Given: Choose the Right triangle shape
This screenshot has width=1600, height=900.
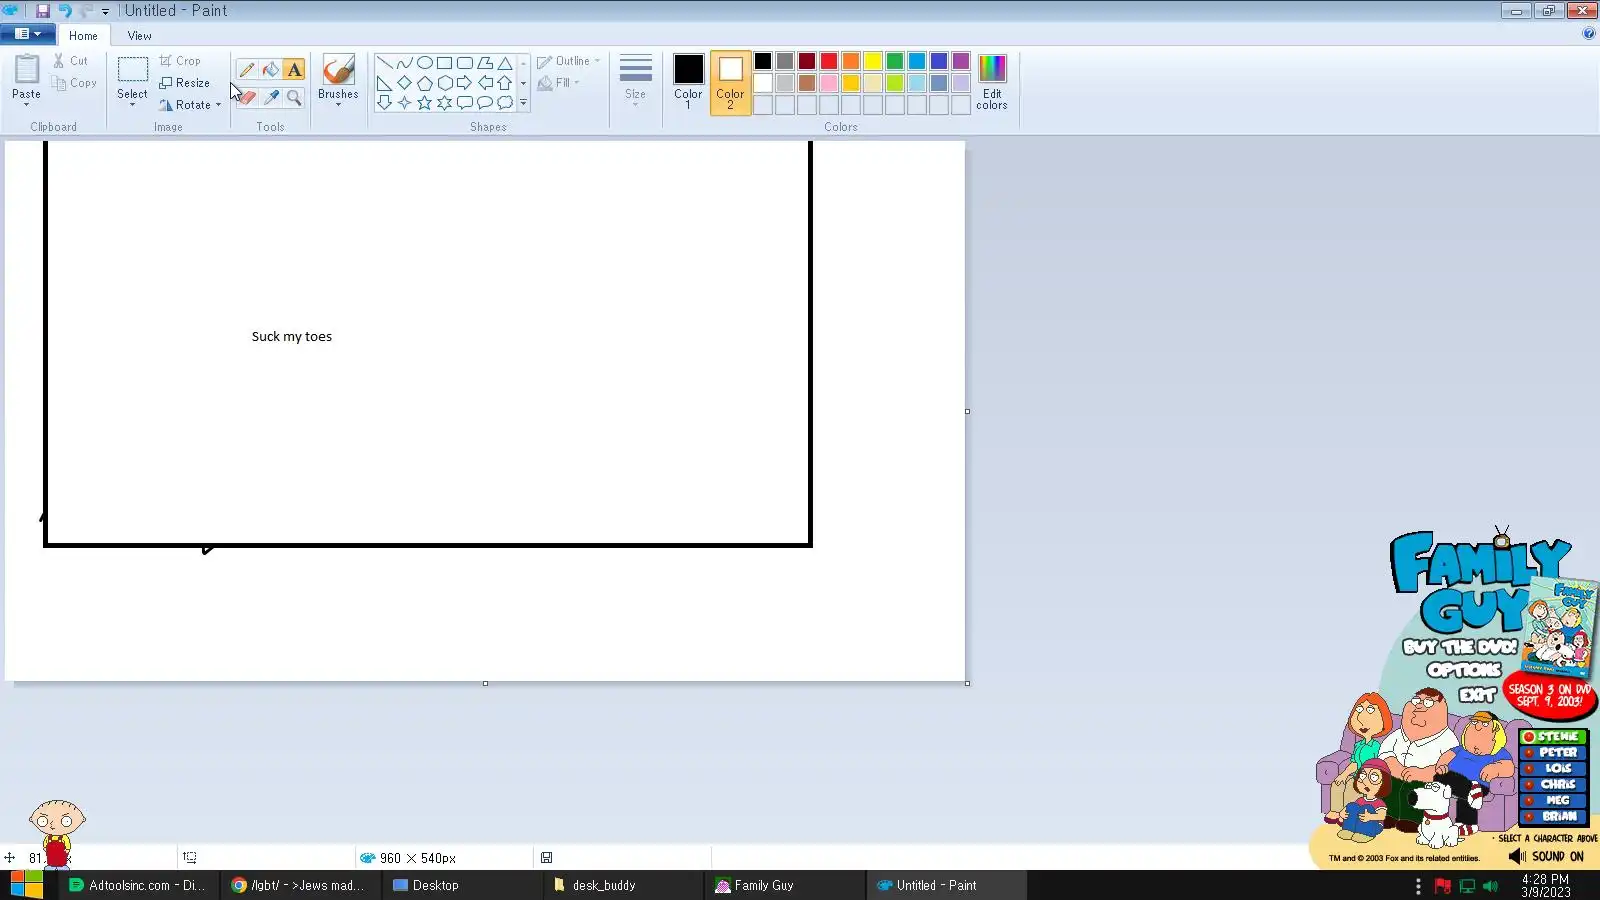Looking at the screenshot, I should click(384, 83).
